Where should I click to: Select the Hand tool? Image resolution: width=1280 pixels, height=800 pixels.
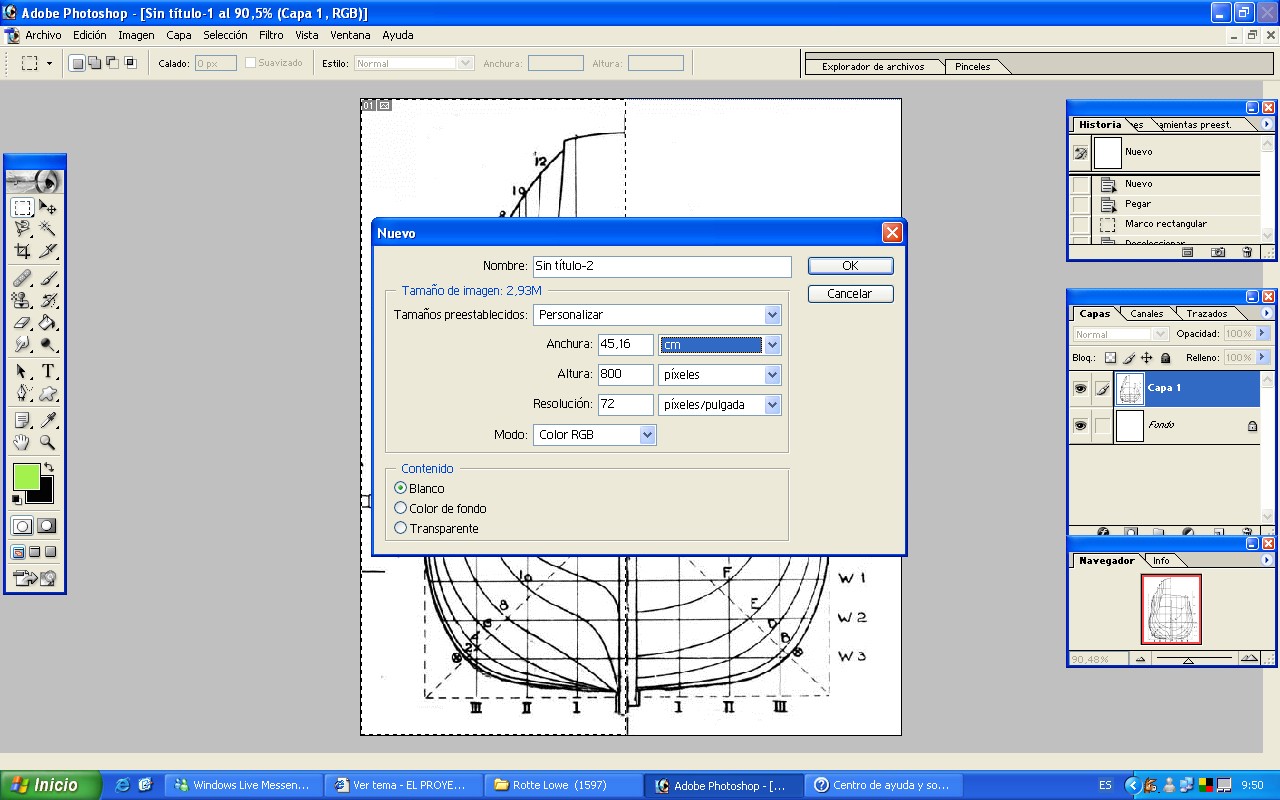tap(22, 442)
